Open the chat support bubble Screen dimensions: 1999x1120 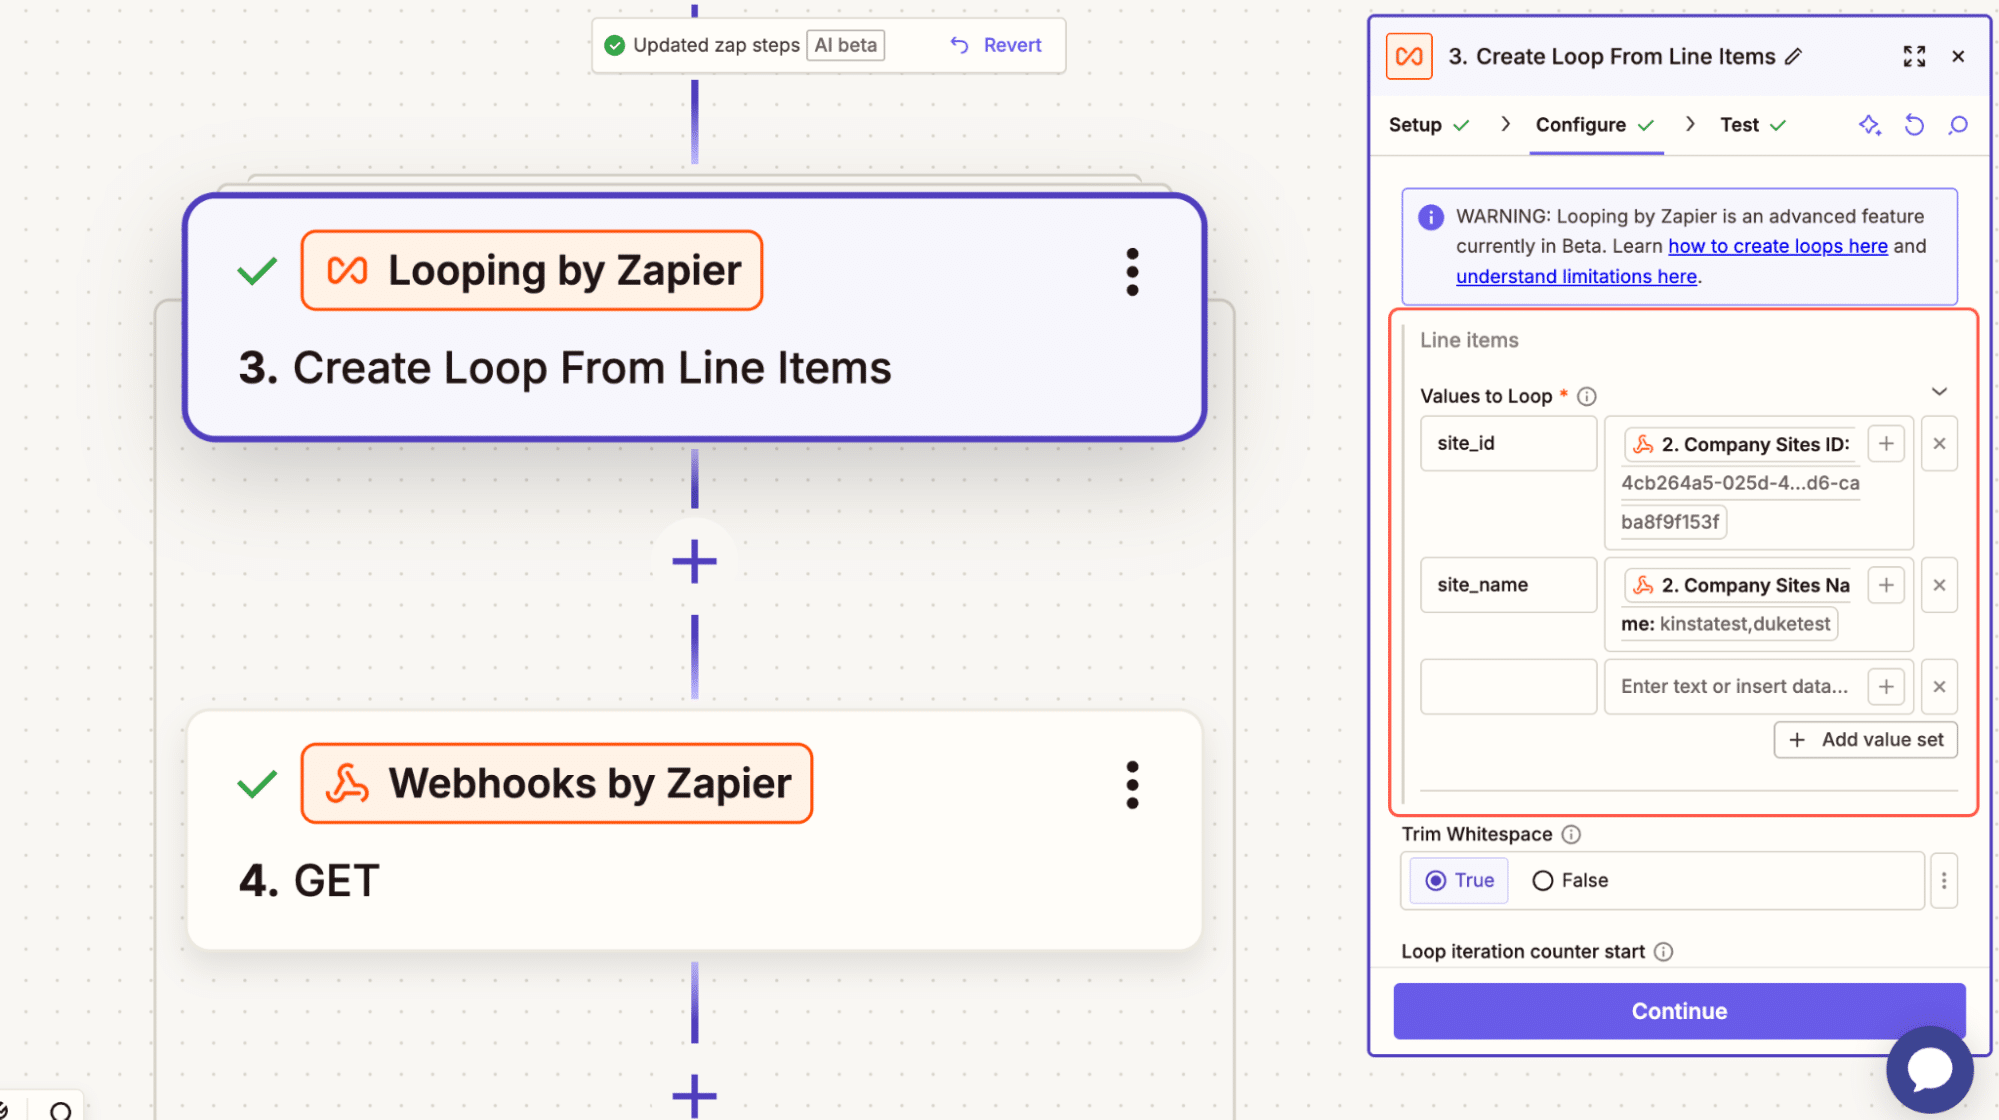point(1928,1068)
